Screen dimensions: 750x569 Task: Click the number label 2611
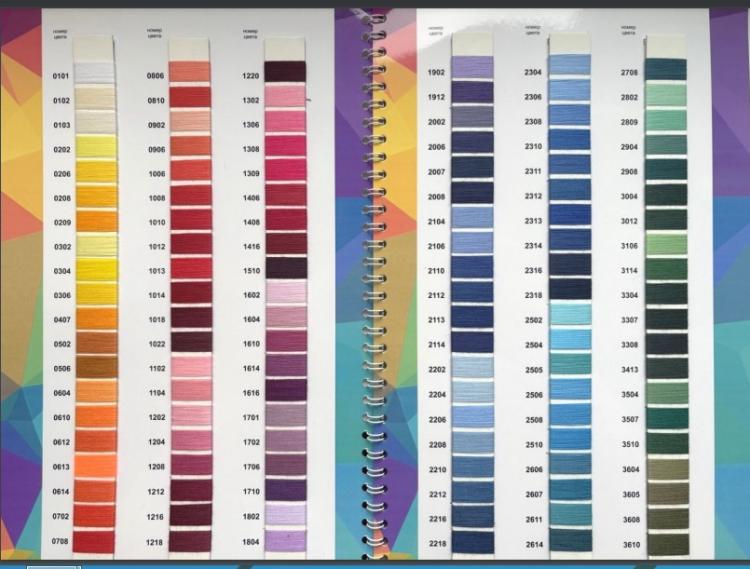[534, 519]
